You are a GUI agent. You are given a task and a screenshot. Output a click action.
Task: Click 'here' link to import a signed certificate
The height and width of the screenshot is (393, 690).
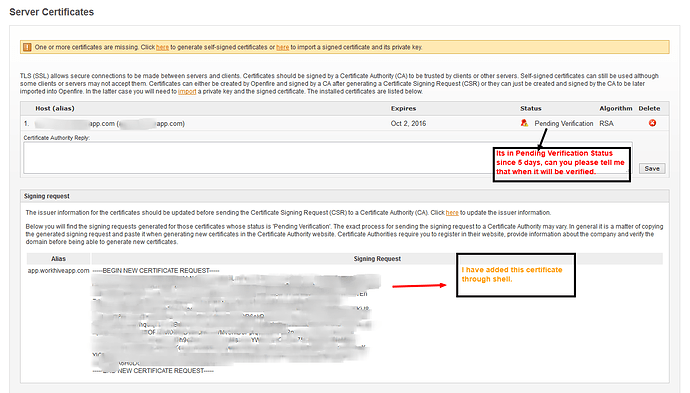pos(283,47)
